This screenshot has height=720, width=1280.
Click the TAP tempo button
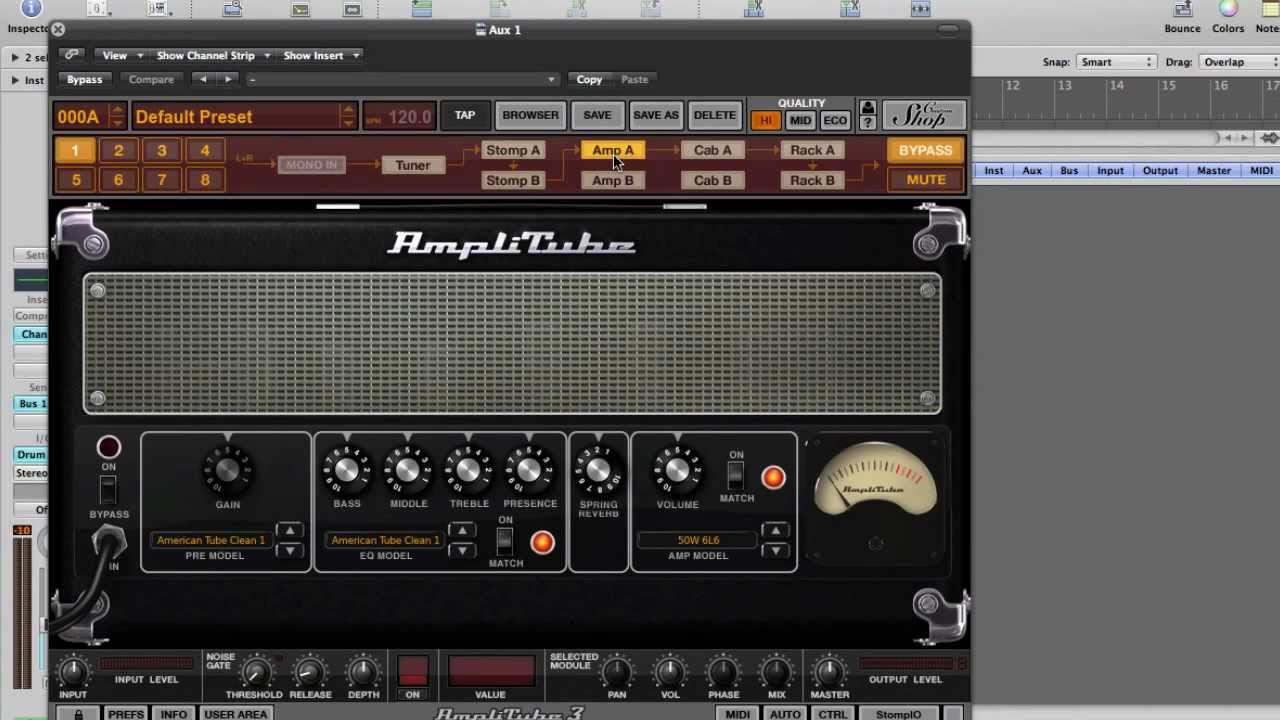click(465, 115)
